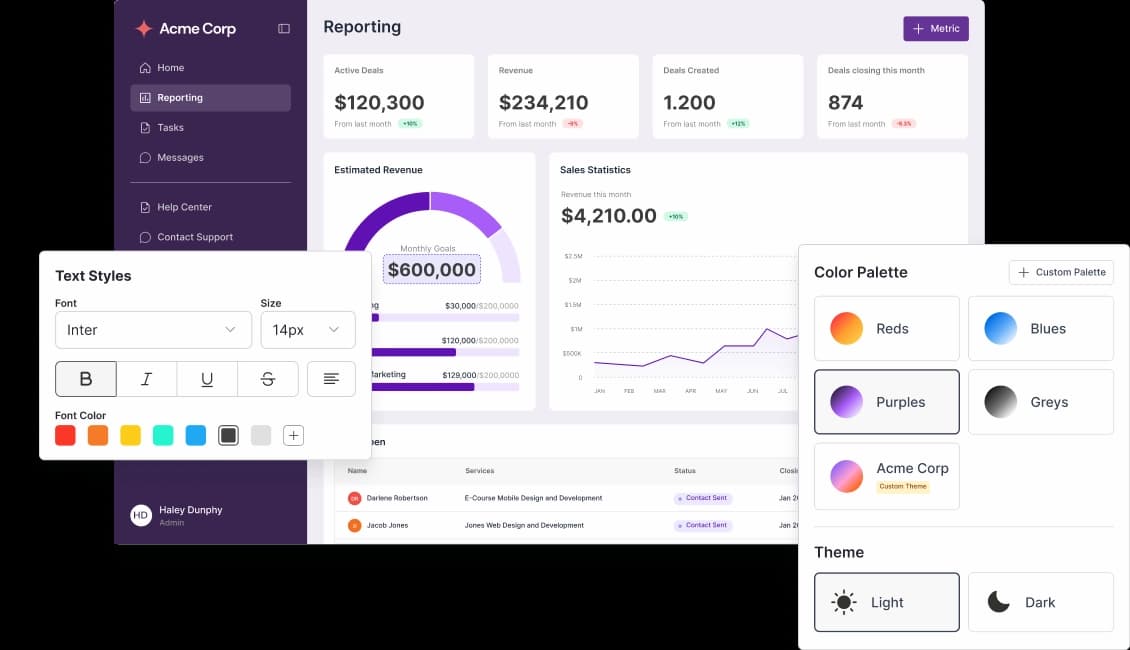Click the Home house icon
The width and height of the screenshot is (1130, 650).
tap(145, 68)
